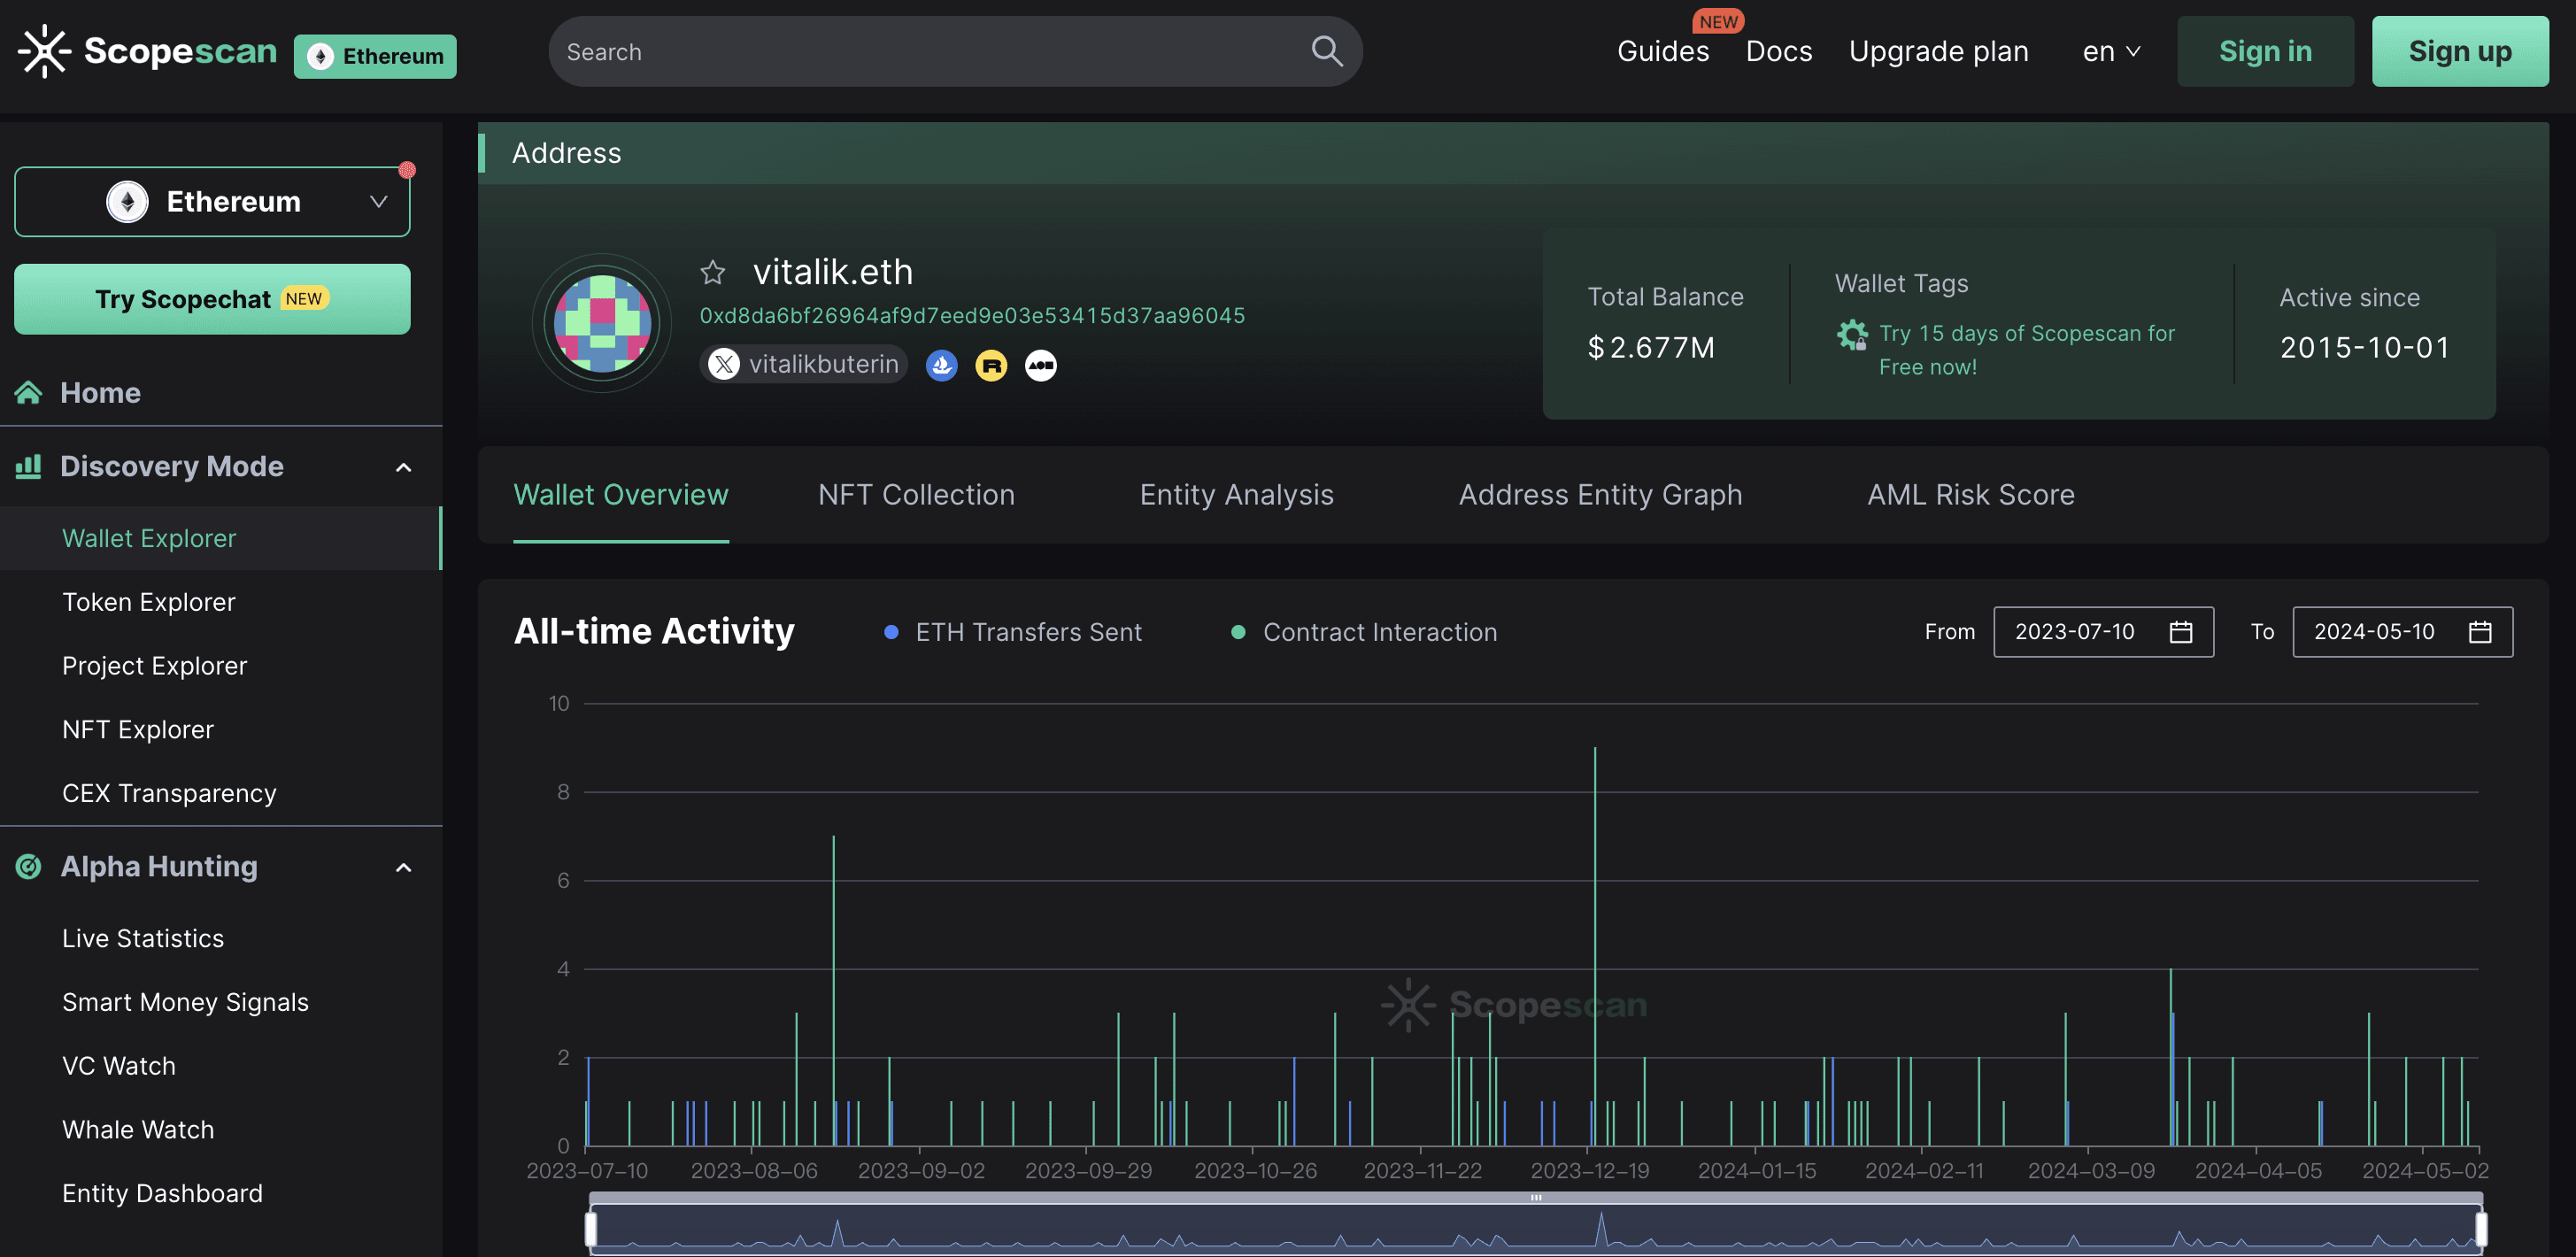
Task: Click the white round icon after Rarible
Action: pos(1040,365)
